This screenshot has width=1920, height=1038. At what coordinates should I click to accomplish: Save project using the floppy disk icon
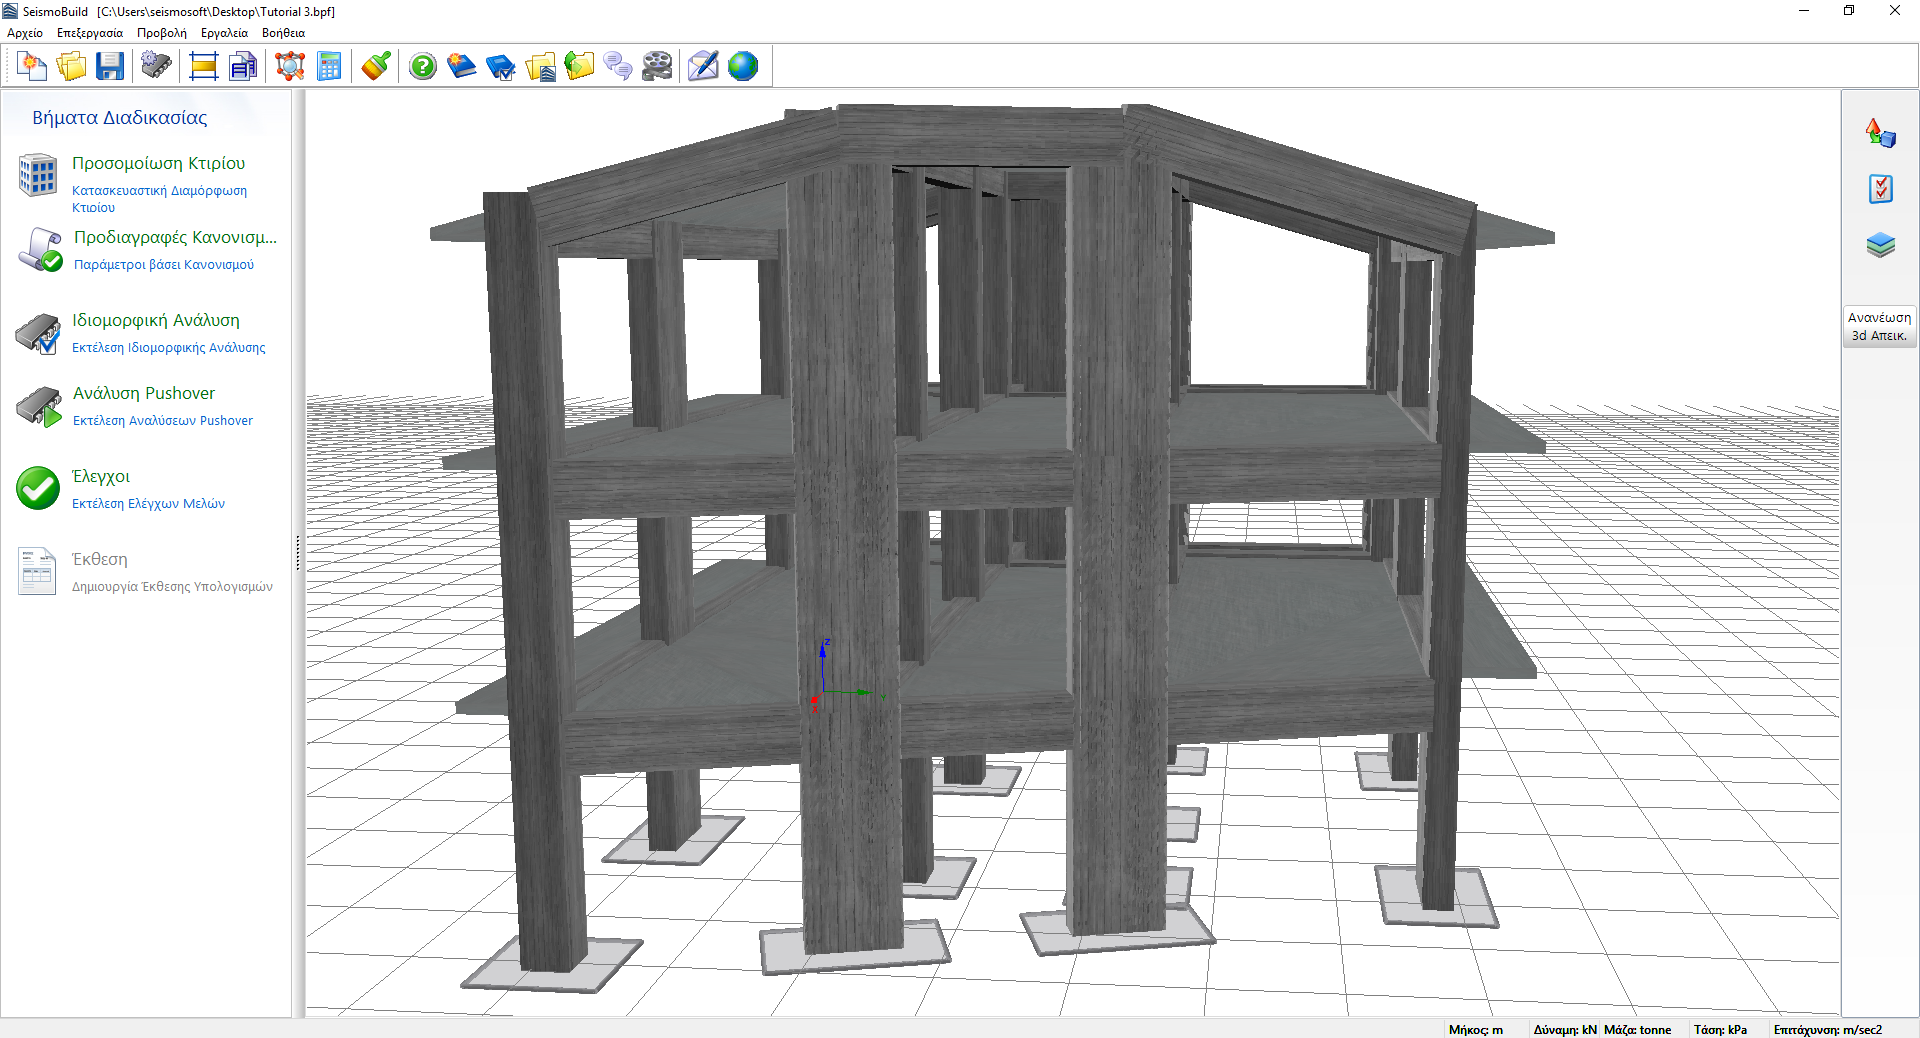pyautogui.click(x=110, y=67)
